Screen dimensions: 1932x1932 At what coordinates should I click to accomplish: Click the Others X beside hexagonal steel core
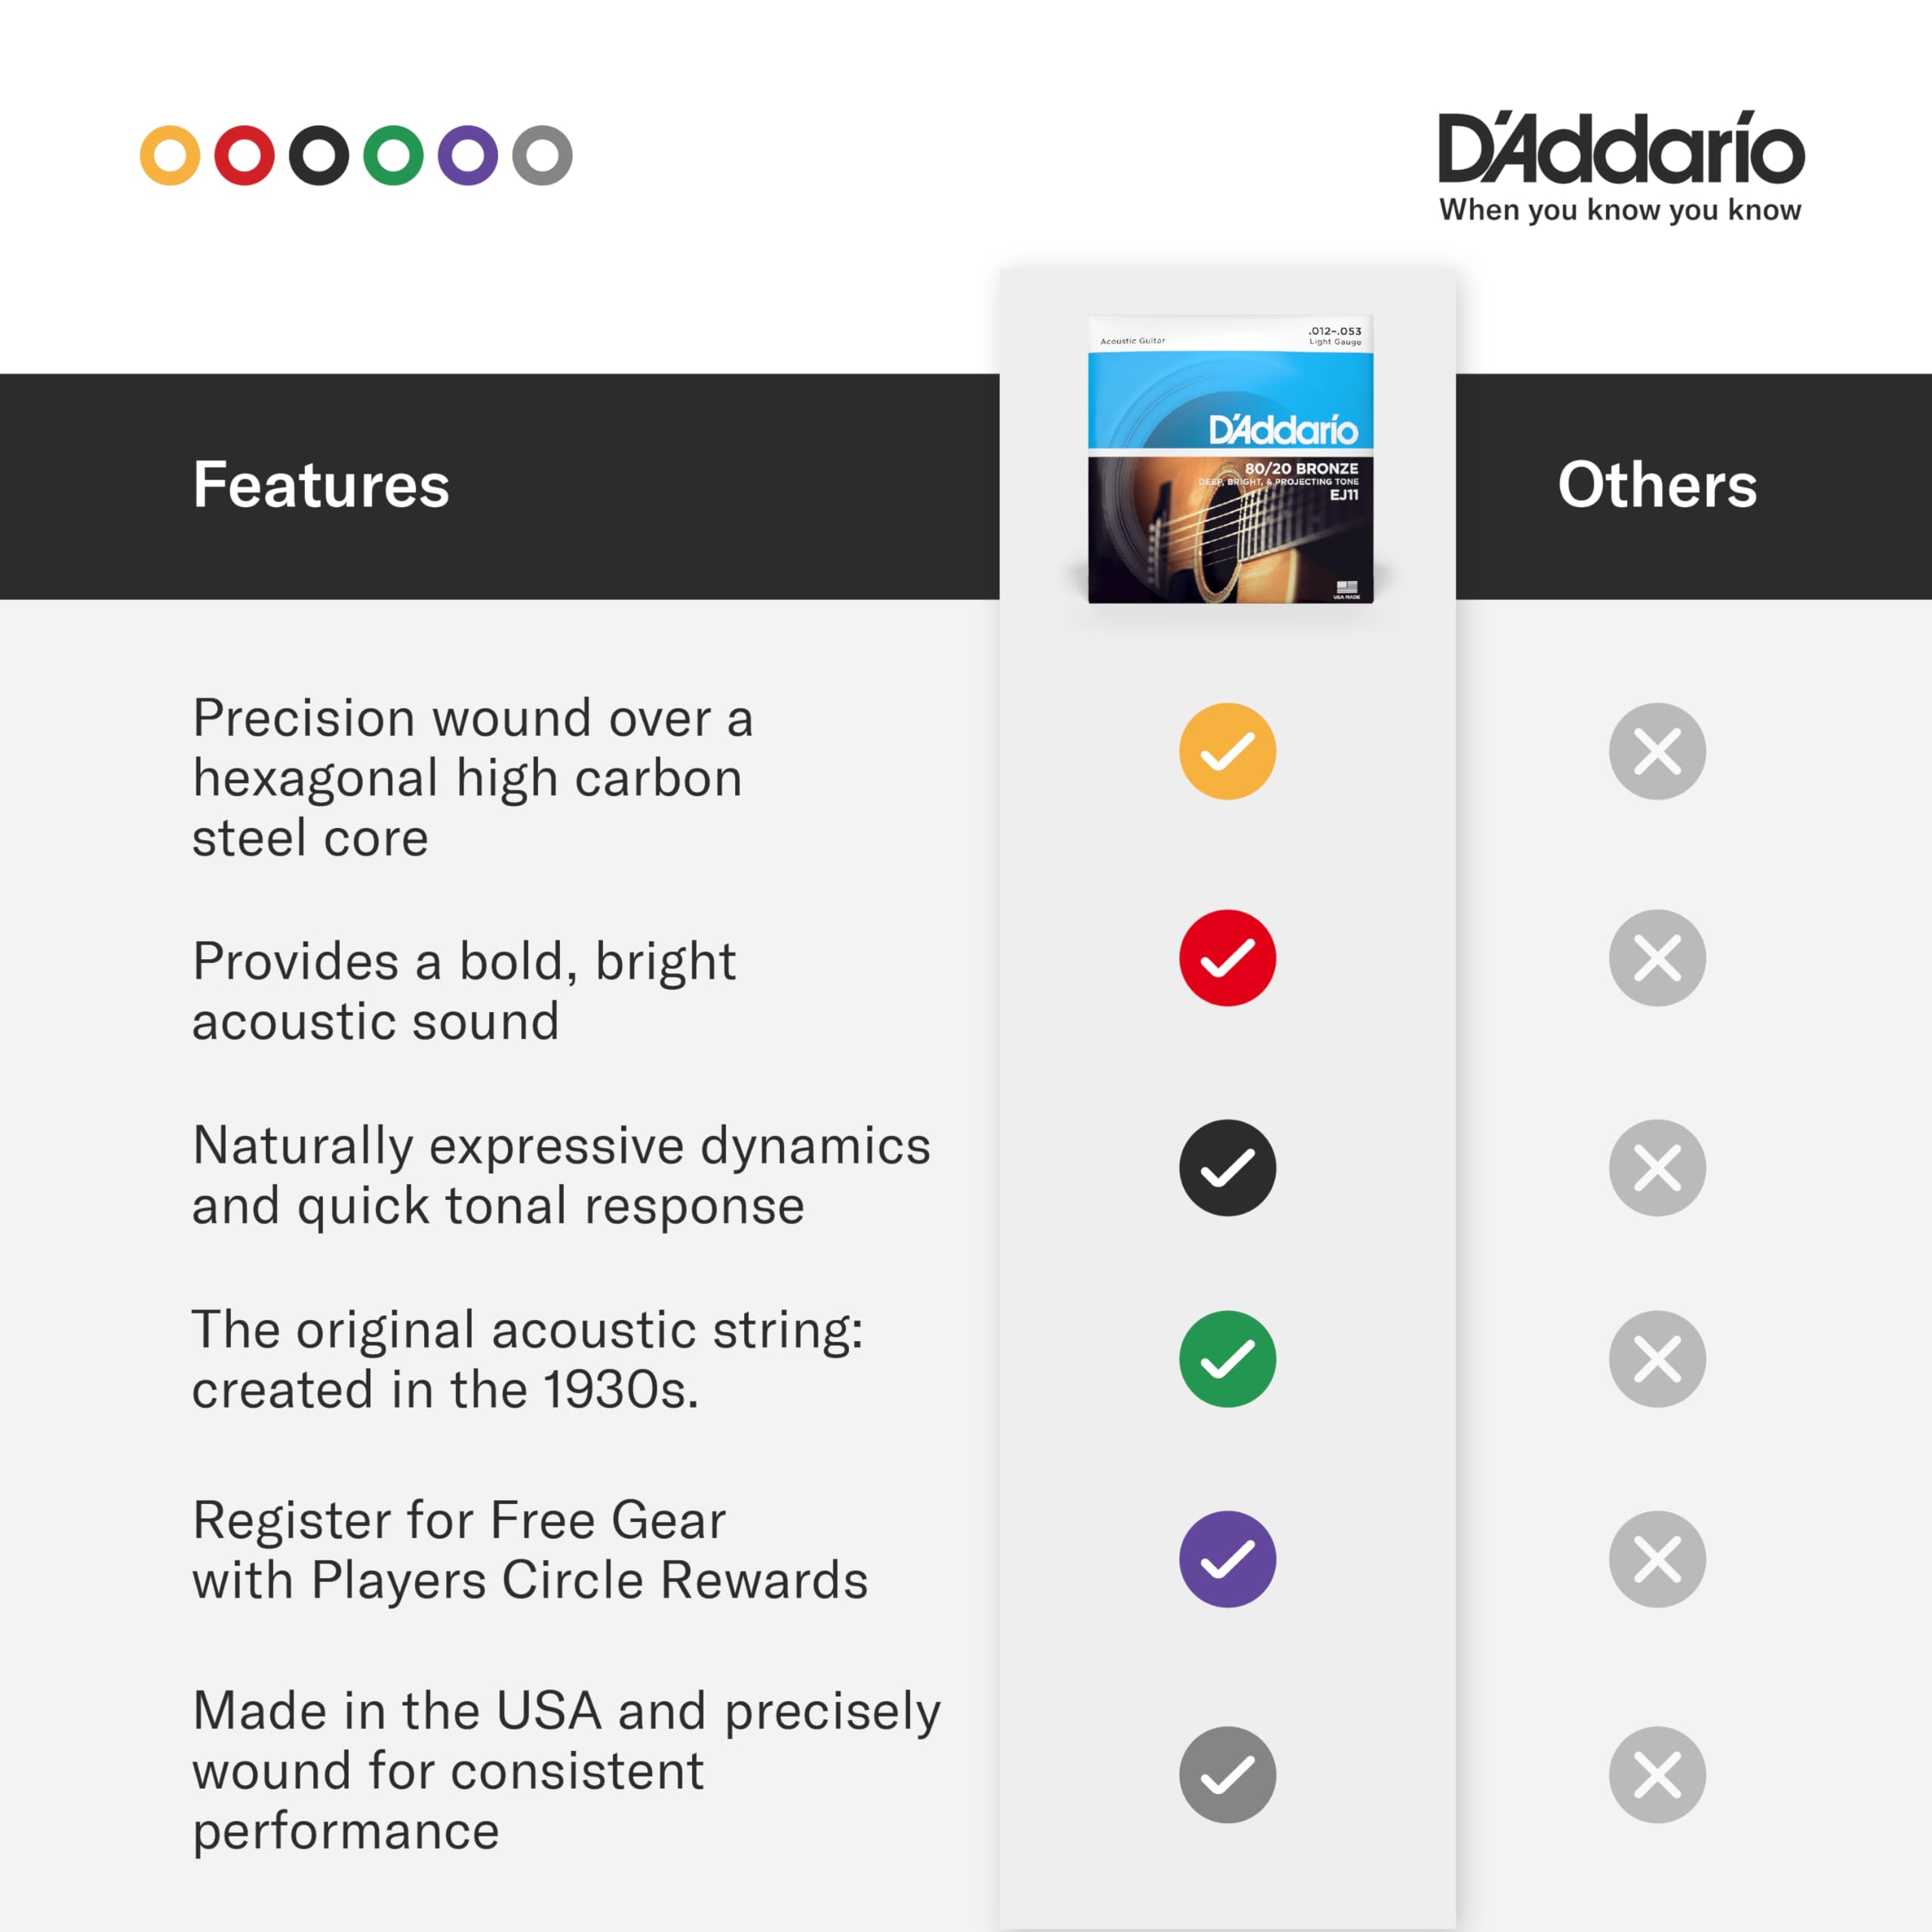pos(1657,751)
